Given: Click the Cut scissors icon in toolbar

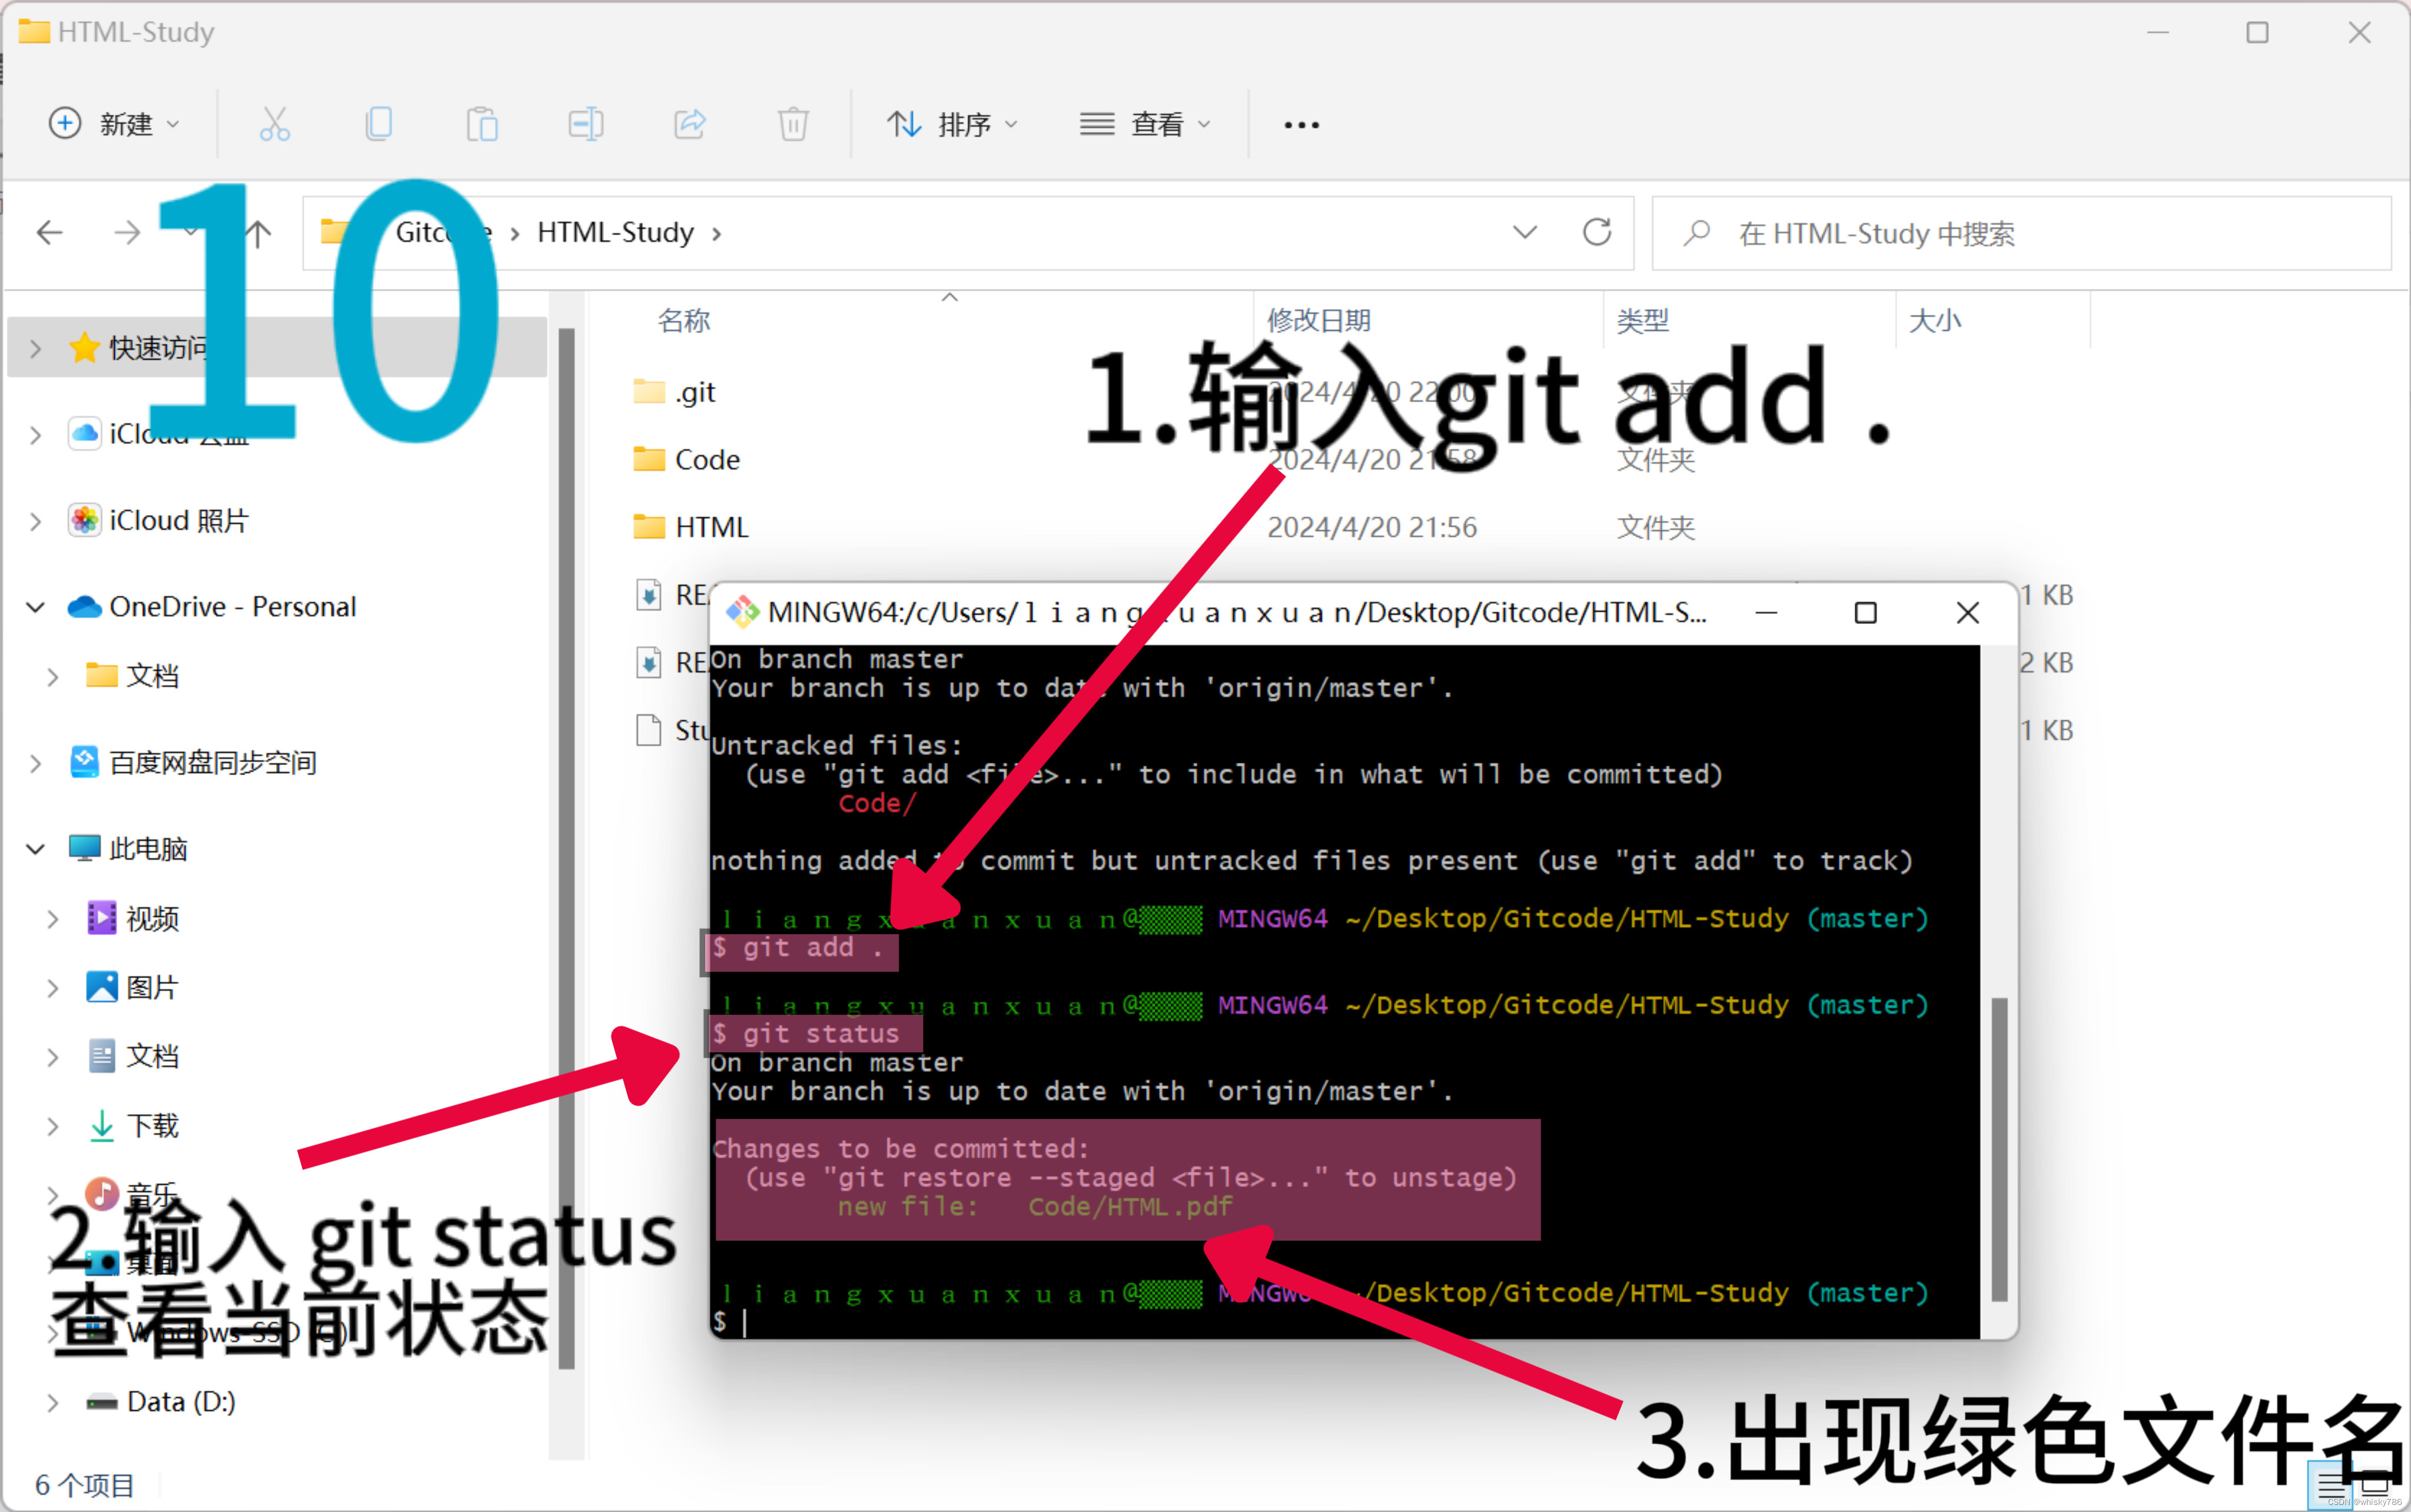Looking at the screenshot, I should [274, 124].
